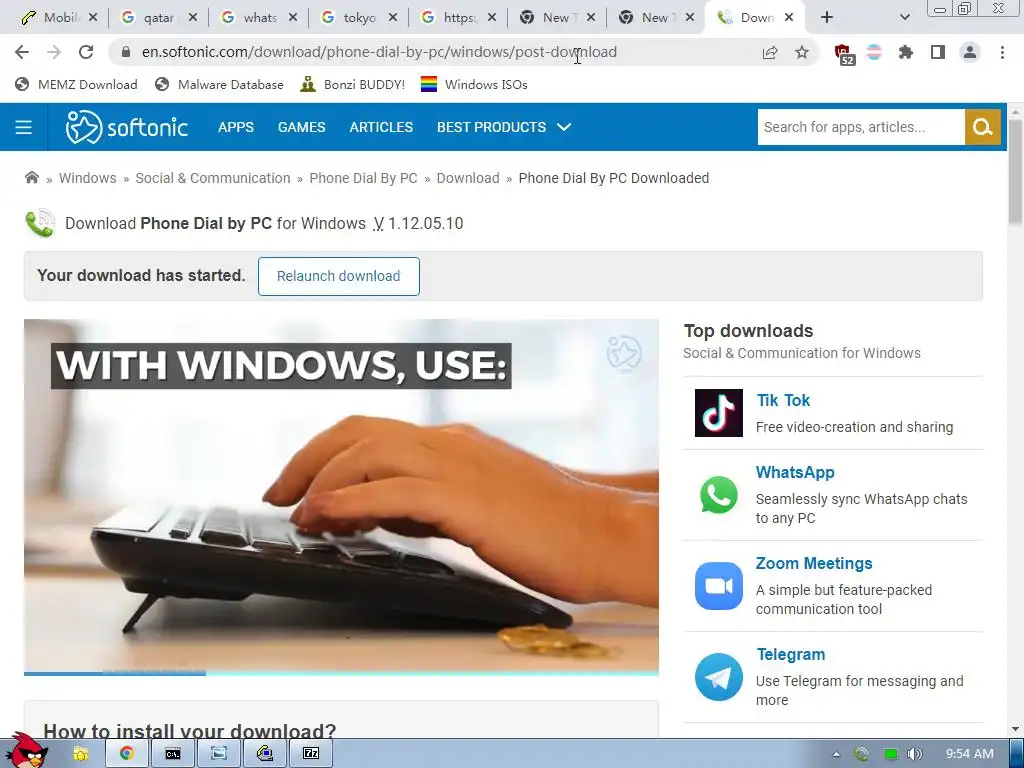Expand the Best Products dropdown
The image size is (1024, 768).
click(x=504, y=127)
